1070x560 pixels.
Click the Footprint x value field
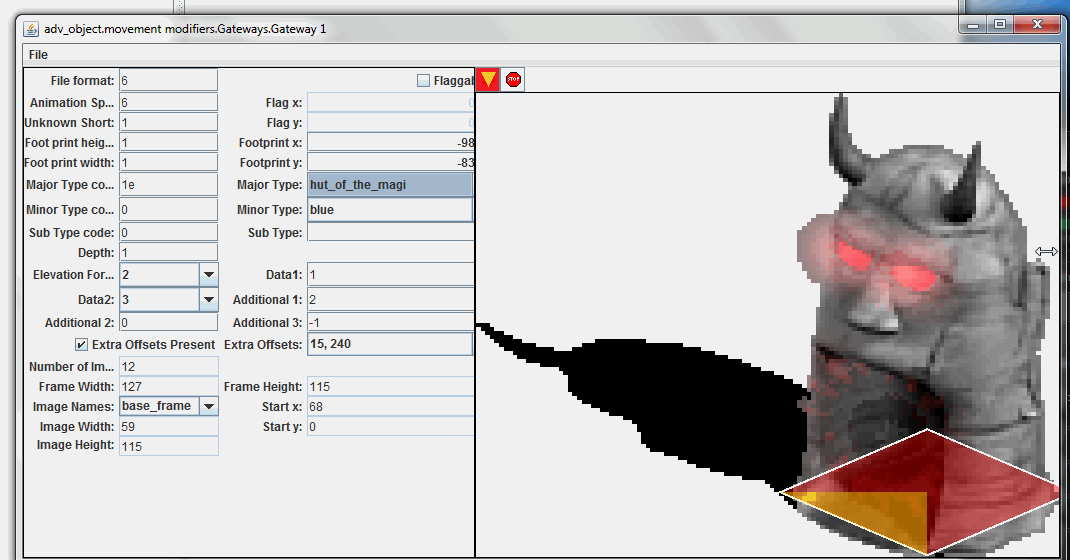pyautogui.click(x=390, y=143)
